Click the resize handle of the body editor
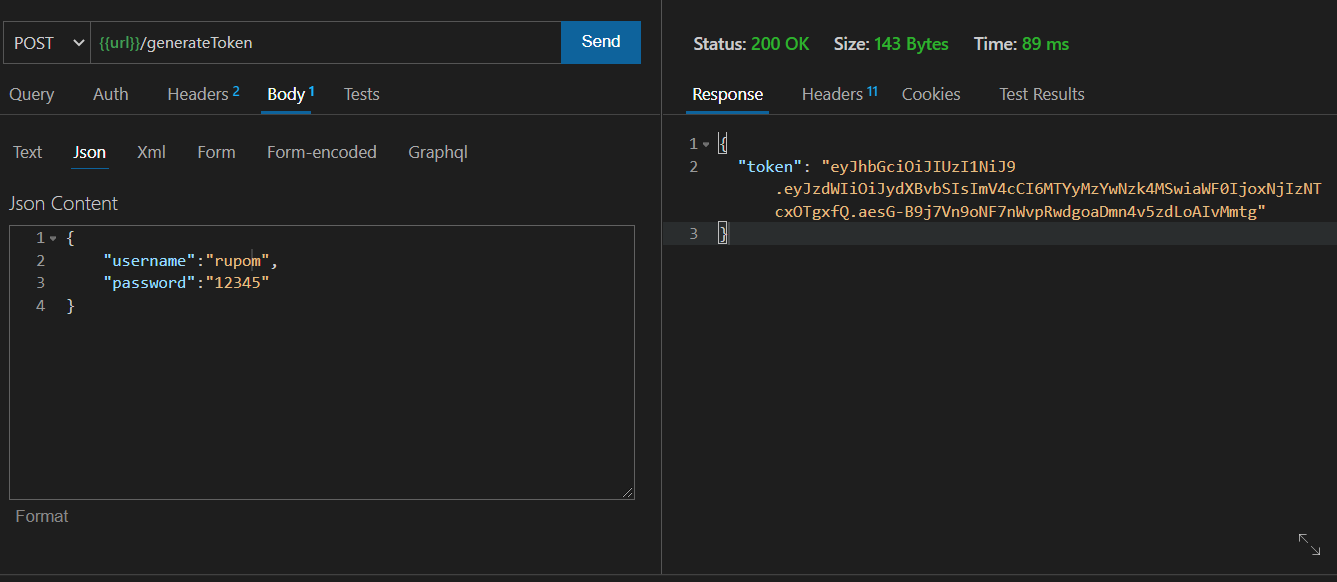Screen dimensions: 1337x582 click(x=629, y=491)
